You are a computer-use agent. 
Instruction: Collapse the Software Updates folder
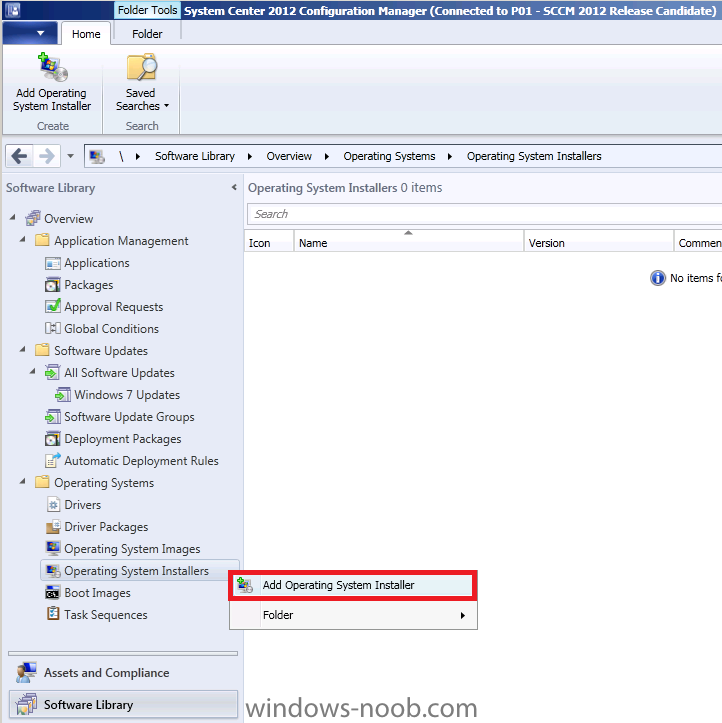pos(22,350)
